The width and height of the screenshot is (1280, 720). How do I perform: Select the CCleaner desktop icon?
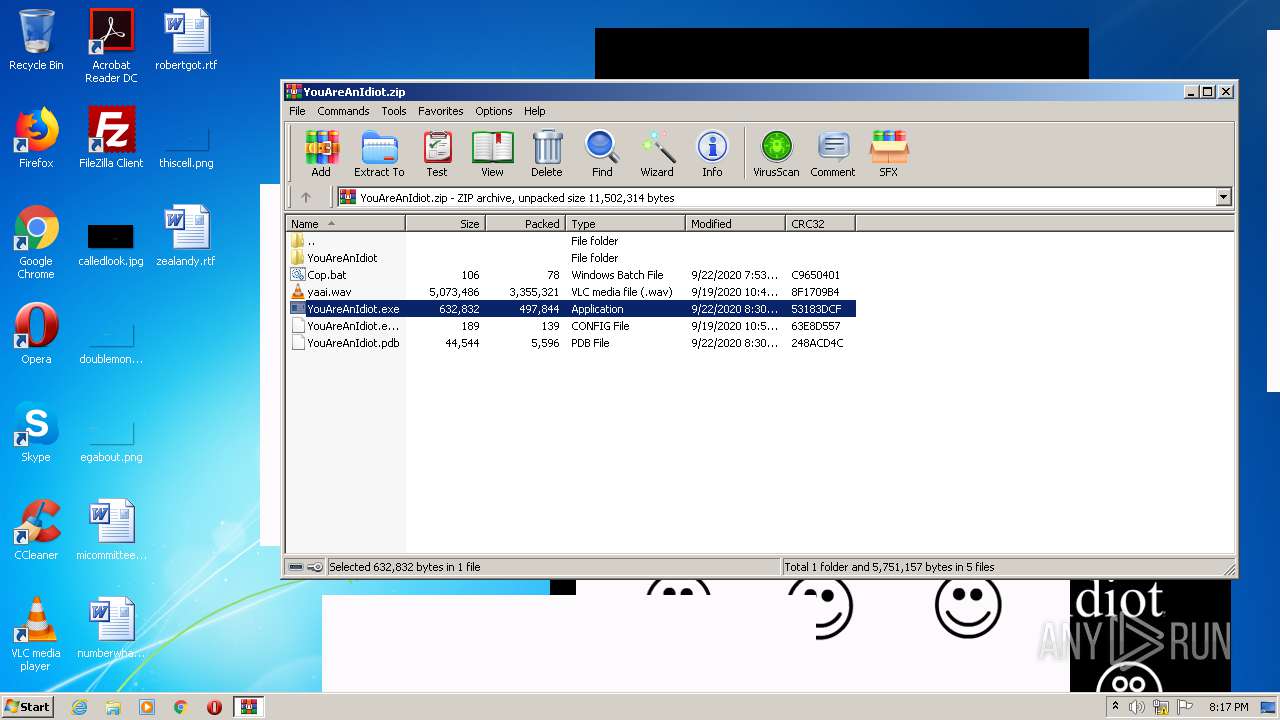36,530
